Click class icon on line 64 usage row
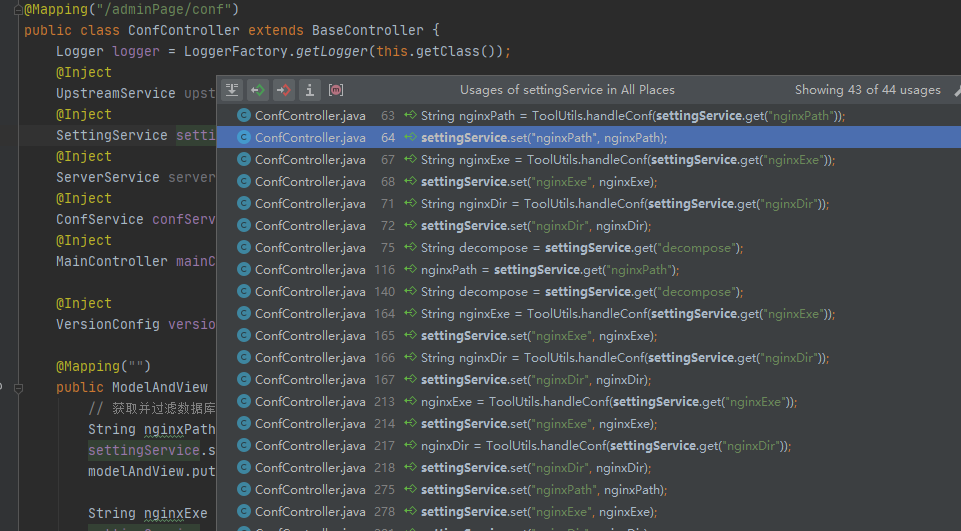This screenshot has width=961, height=531. tap(244, 137)
